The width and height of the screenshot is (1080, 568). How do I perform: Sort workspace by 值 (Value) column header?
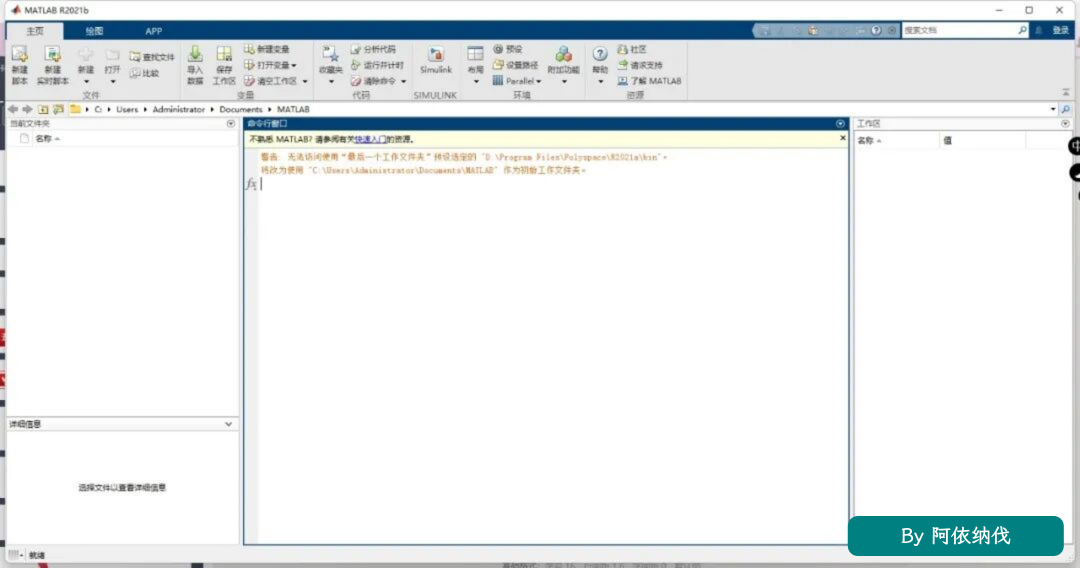[983, 140]
